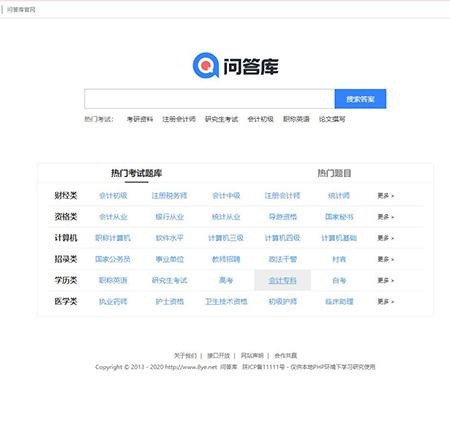This screenshot has width=450, height=434.
Task: Open 银行从业 in the 资格类 row
Action: (x=169, y=217)
